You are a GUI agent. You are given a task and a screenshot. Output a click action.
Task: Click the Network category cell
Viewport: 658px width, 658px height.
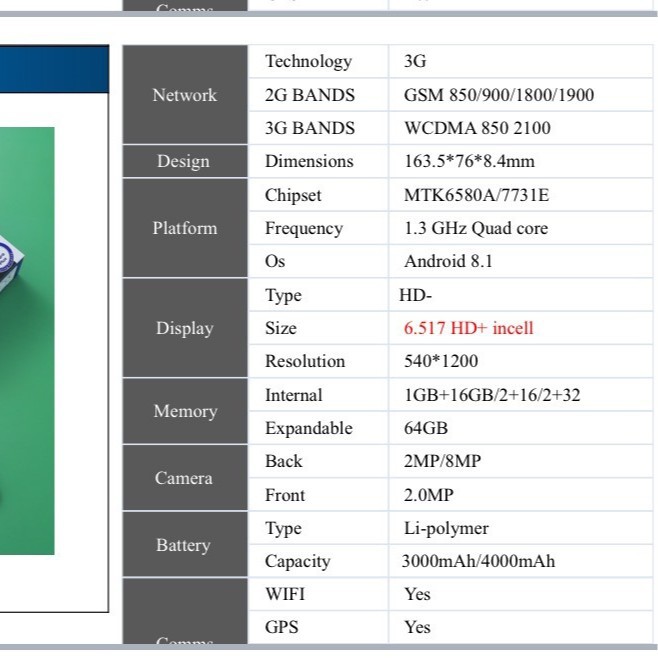(185, 95)
